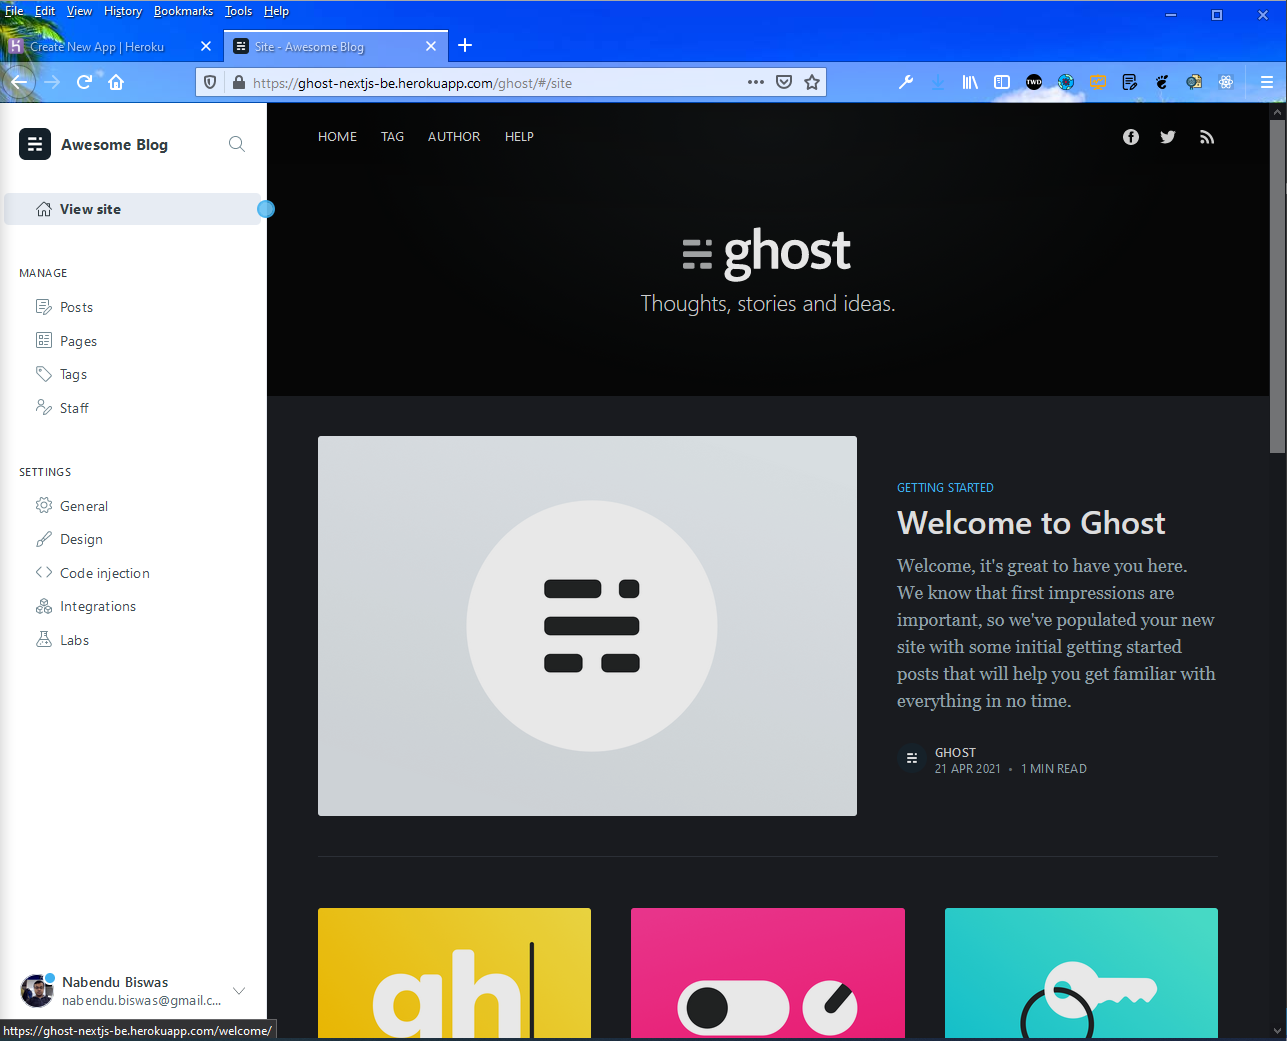The width and height of the screenshot is (1287, 1041).
Task: Click HOME in site navigation
Action: point(337,137)
